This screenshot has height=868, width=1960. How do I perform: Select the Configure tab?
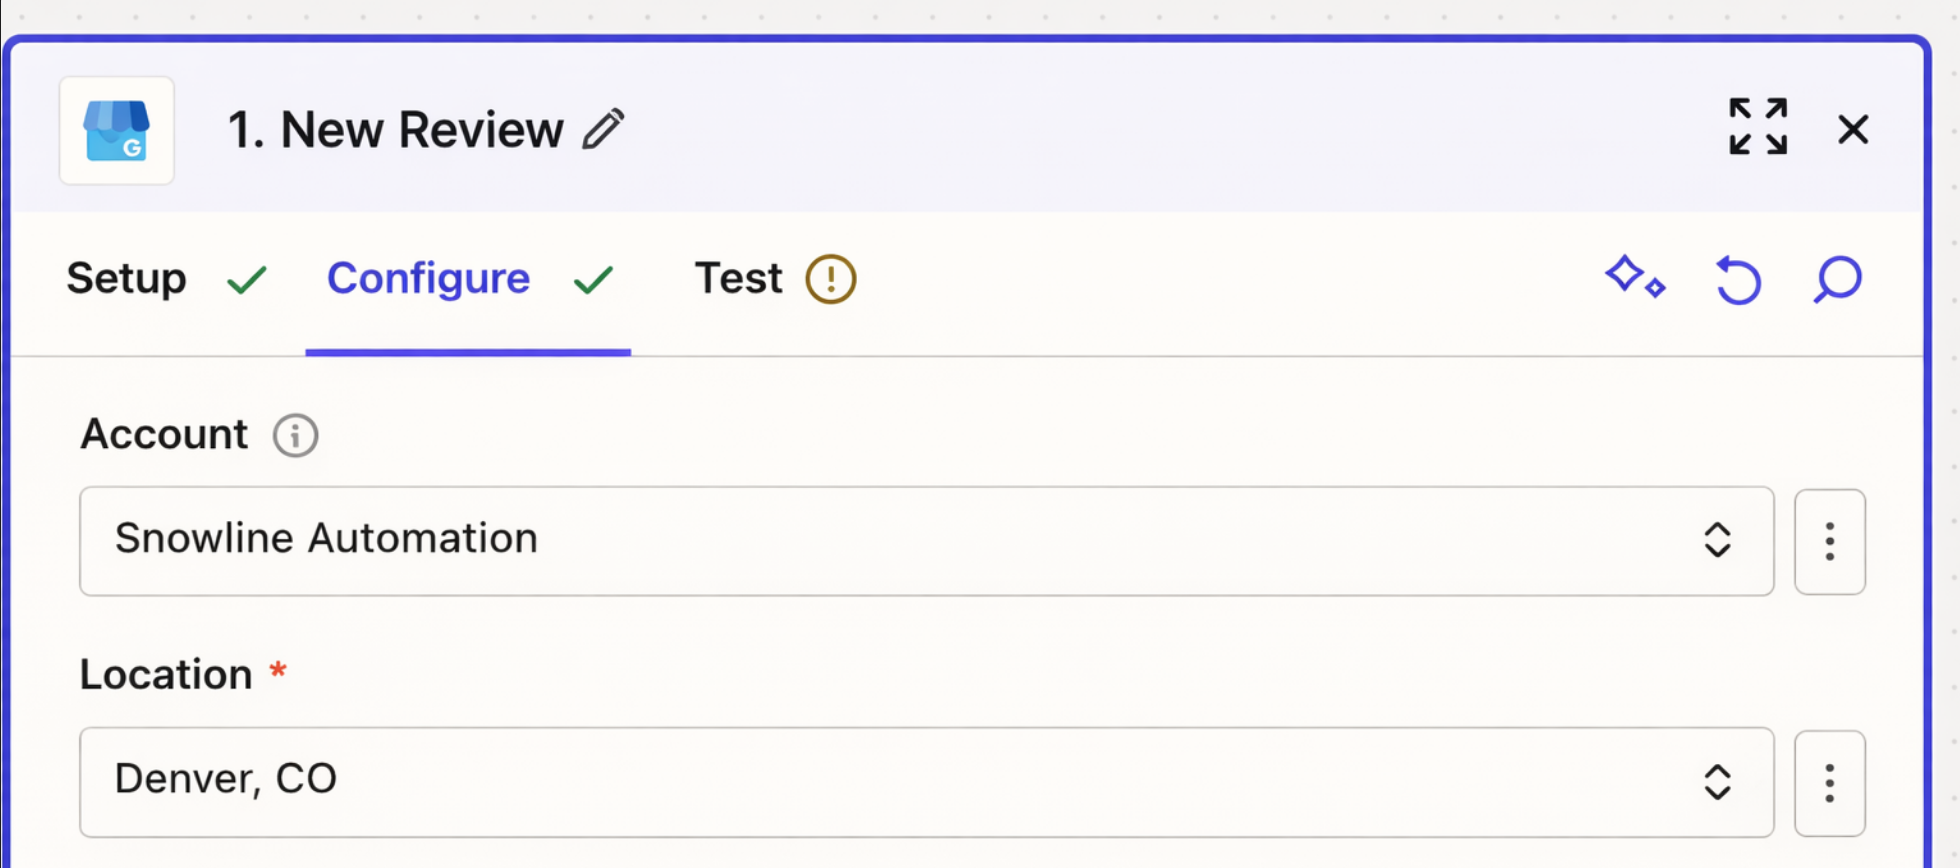(x=428, y=280)
